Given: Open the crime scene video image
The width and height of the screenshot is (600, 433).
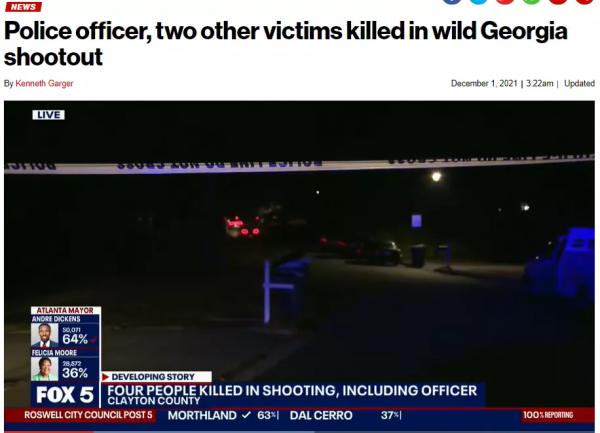Looking at the screenshot, I should point(299,267).
